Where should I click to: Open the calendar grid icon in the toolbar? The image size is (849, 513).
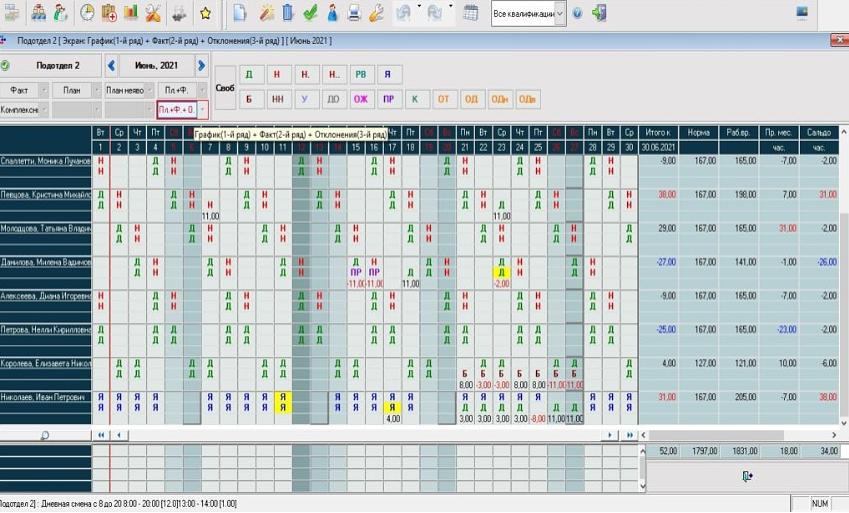click(x=470, y=13)
